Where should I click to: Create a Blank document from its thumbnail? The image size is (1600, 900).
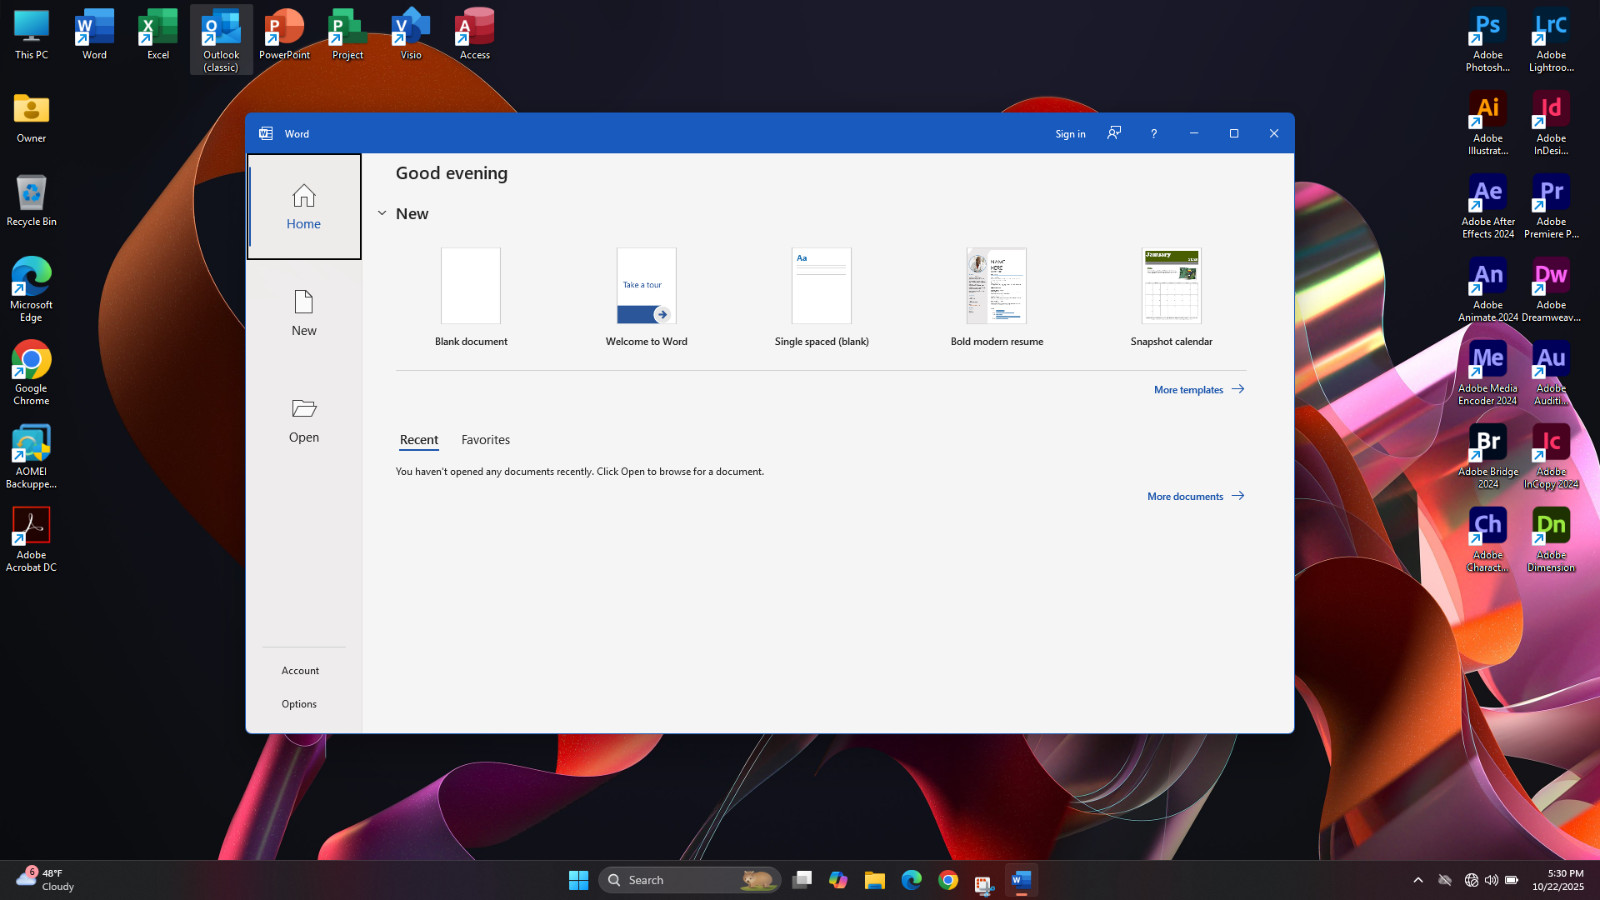coord(471,286)
